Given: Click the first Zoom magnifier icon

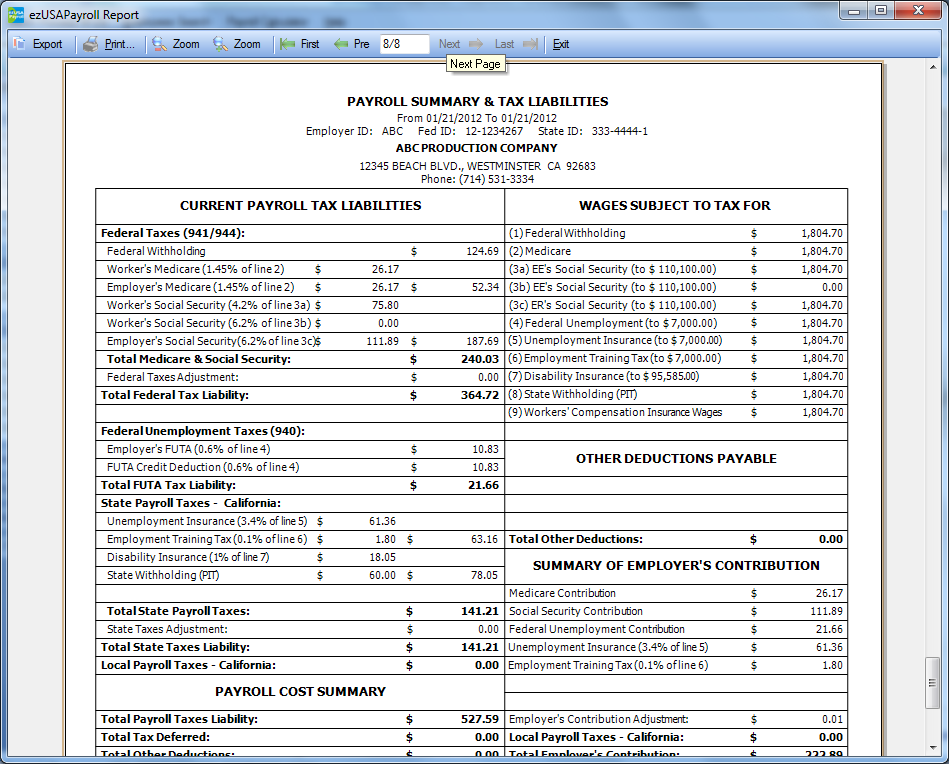Looking at the screenshot, I should [x=159, y=44].
